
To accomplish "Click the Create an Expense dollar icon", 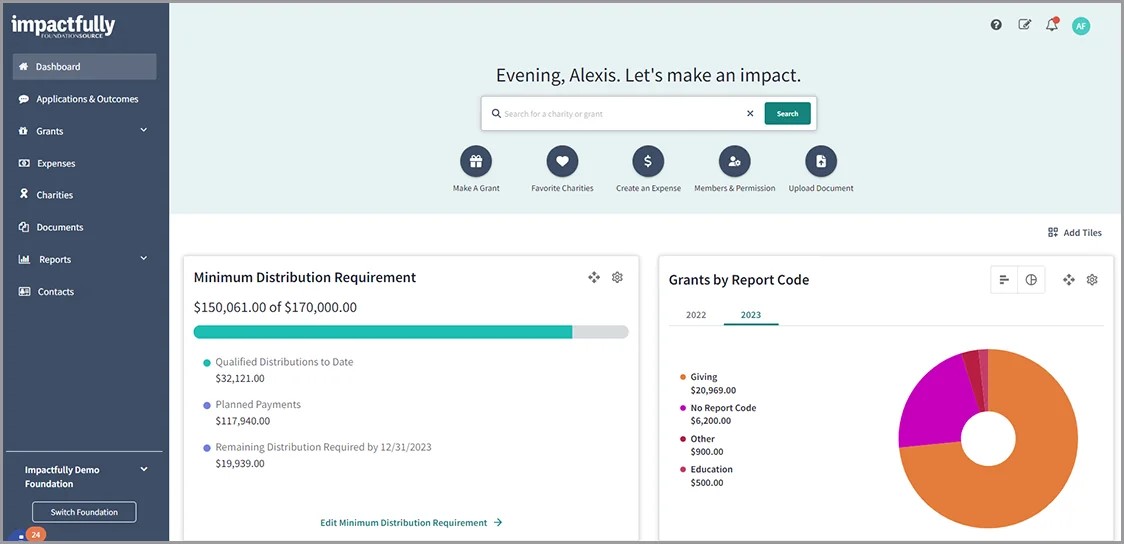I will [648, 161].
